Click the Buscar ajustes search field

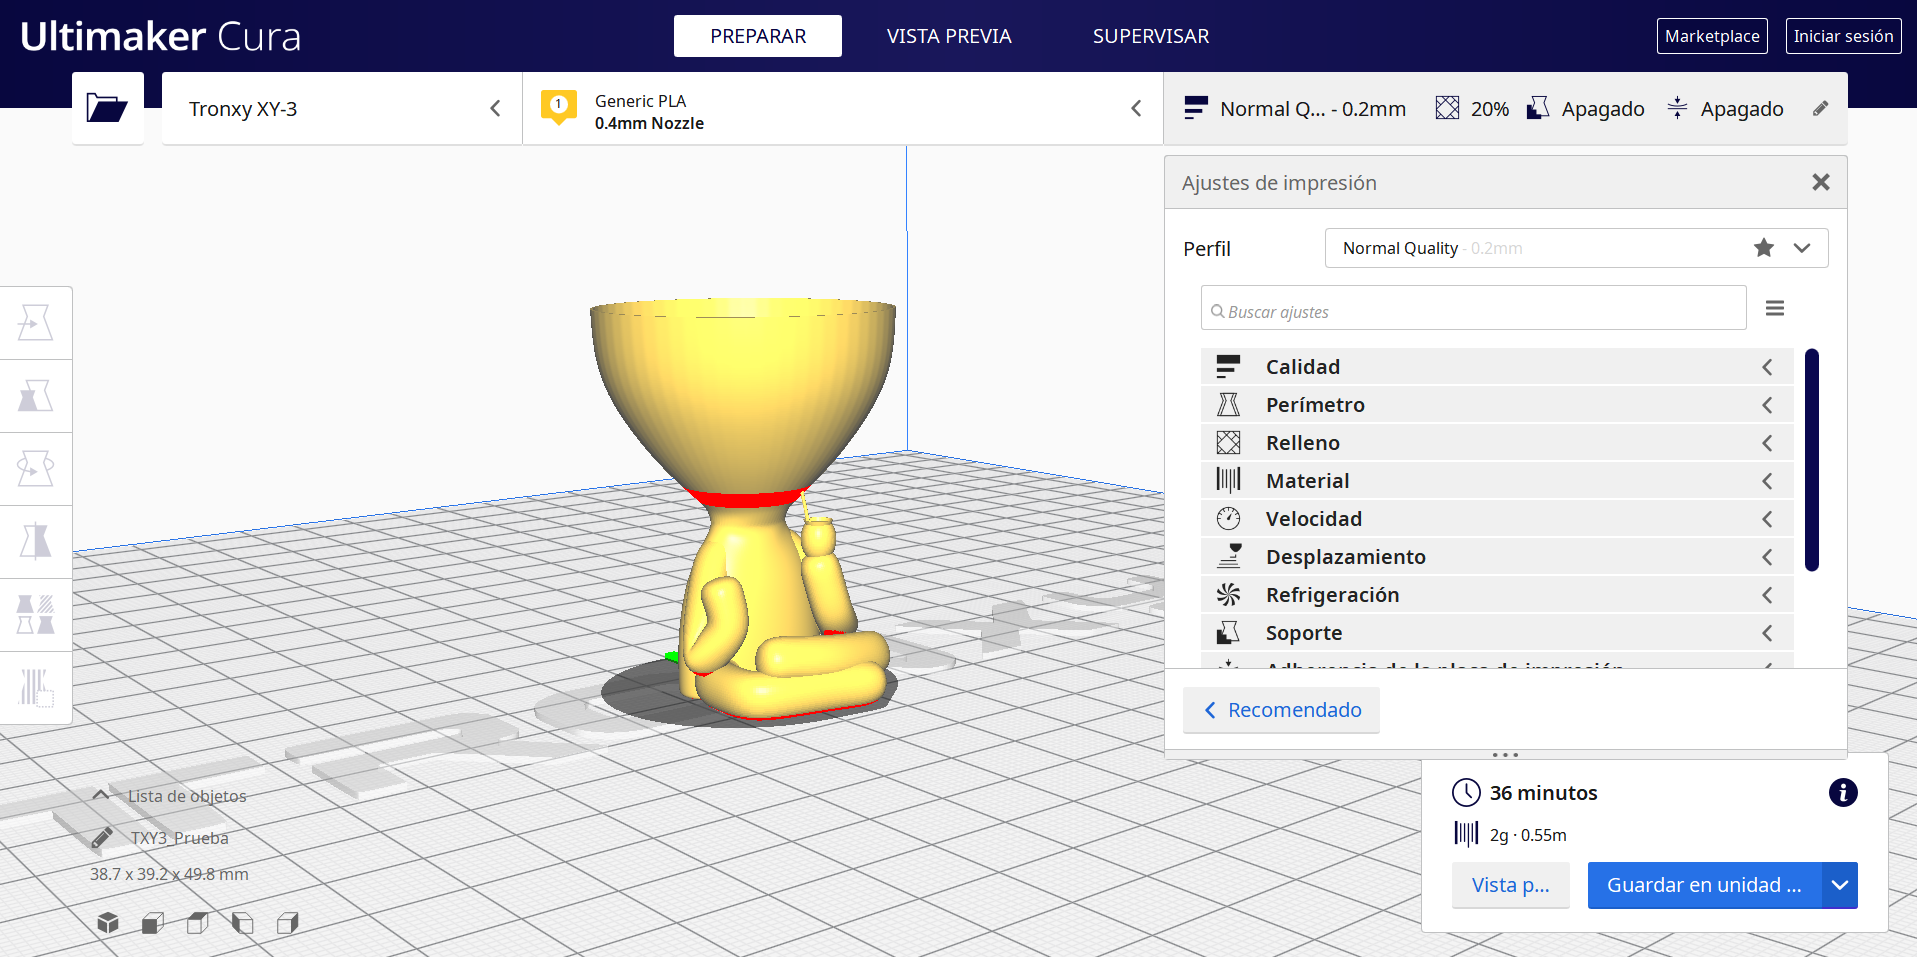click(1473, 308)
